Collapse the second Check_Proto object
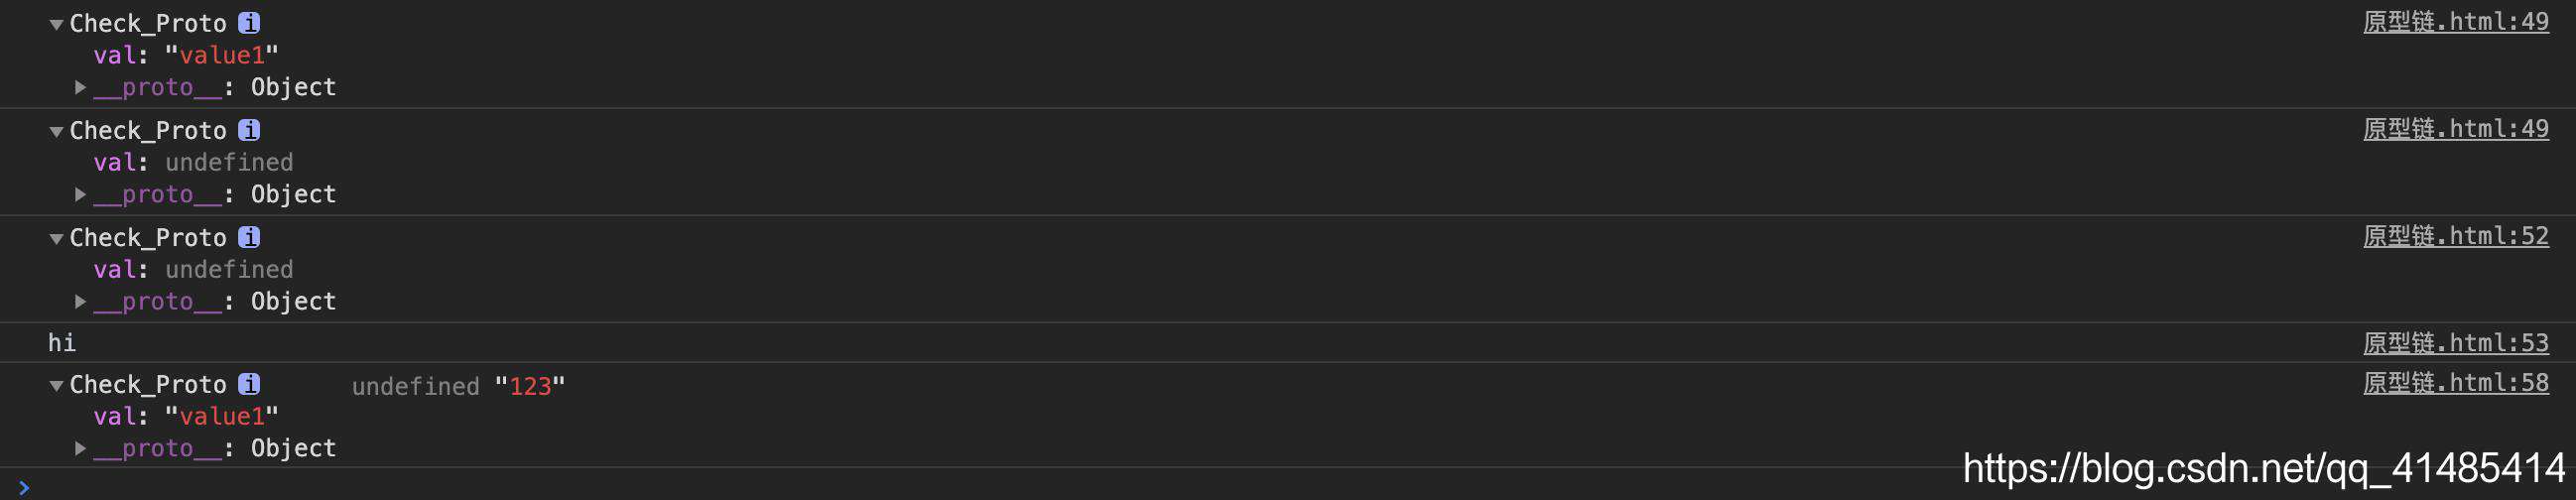Screen dimensions: 2576x500 pos(57,131)
